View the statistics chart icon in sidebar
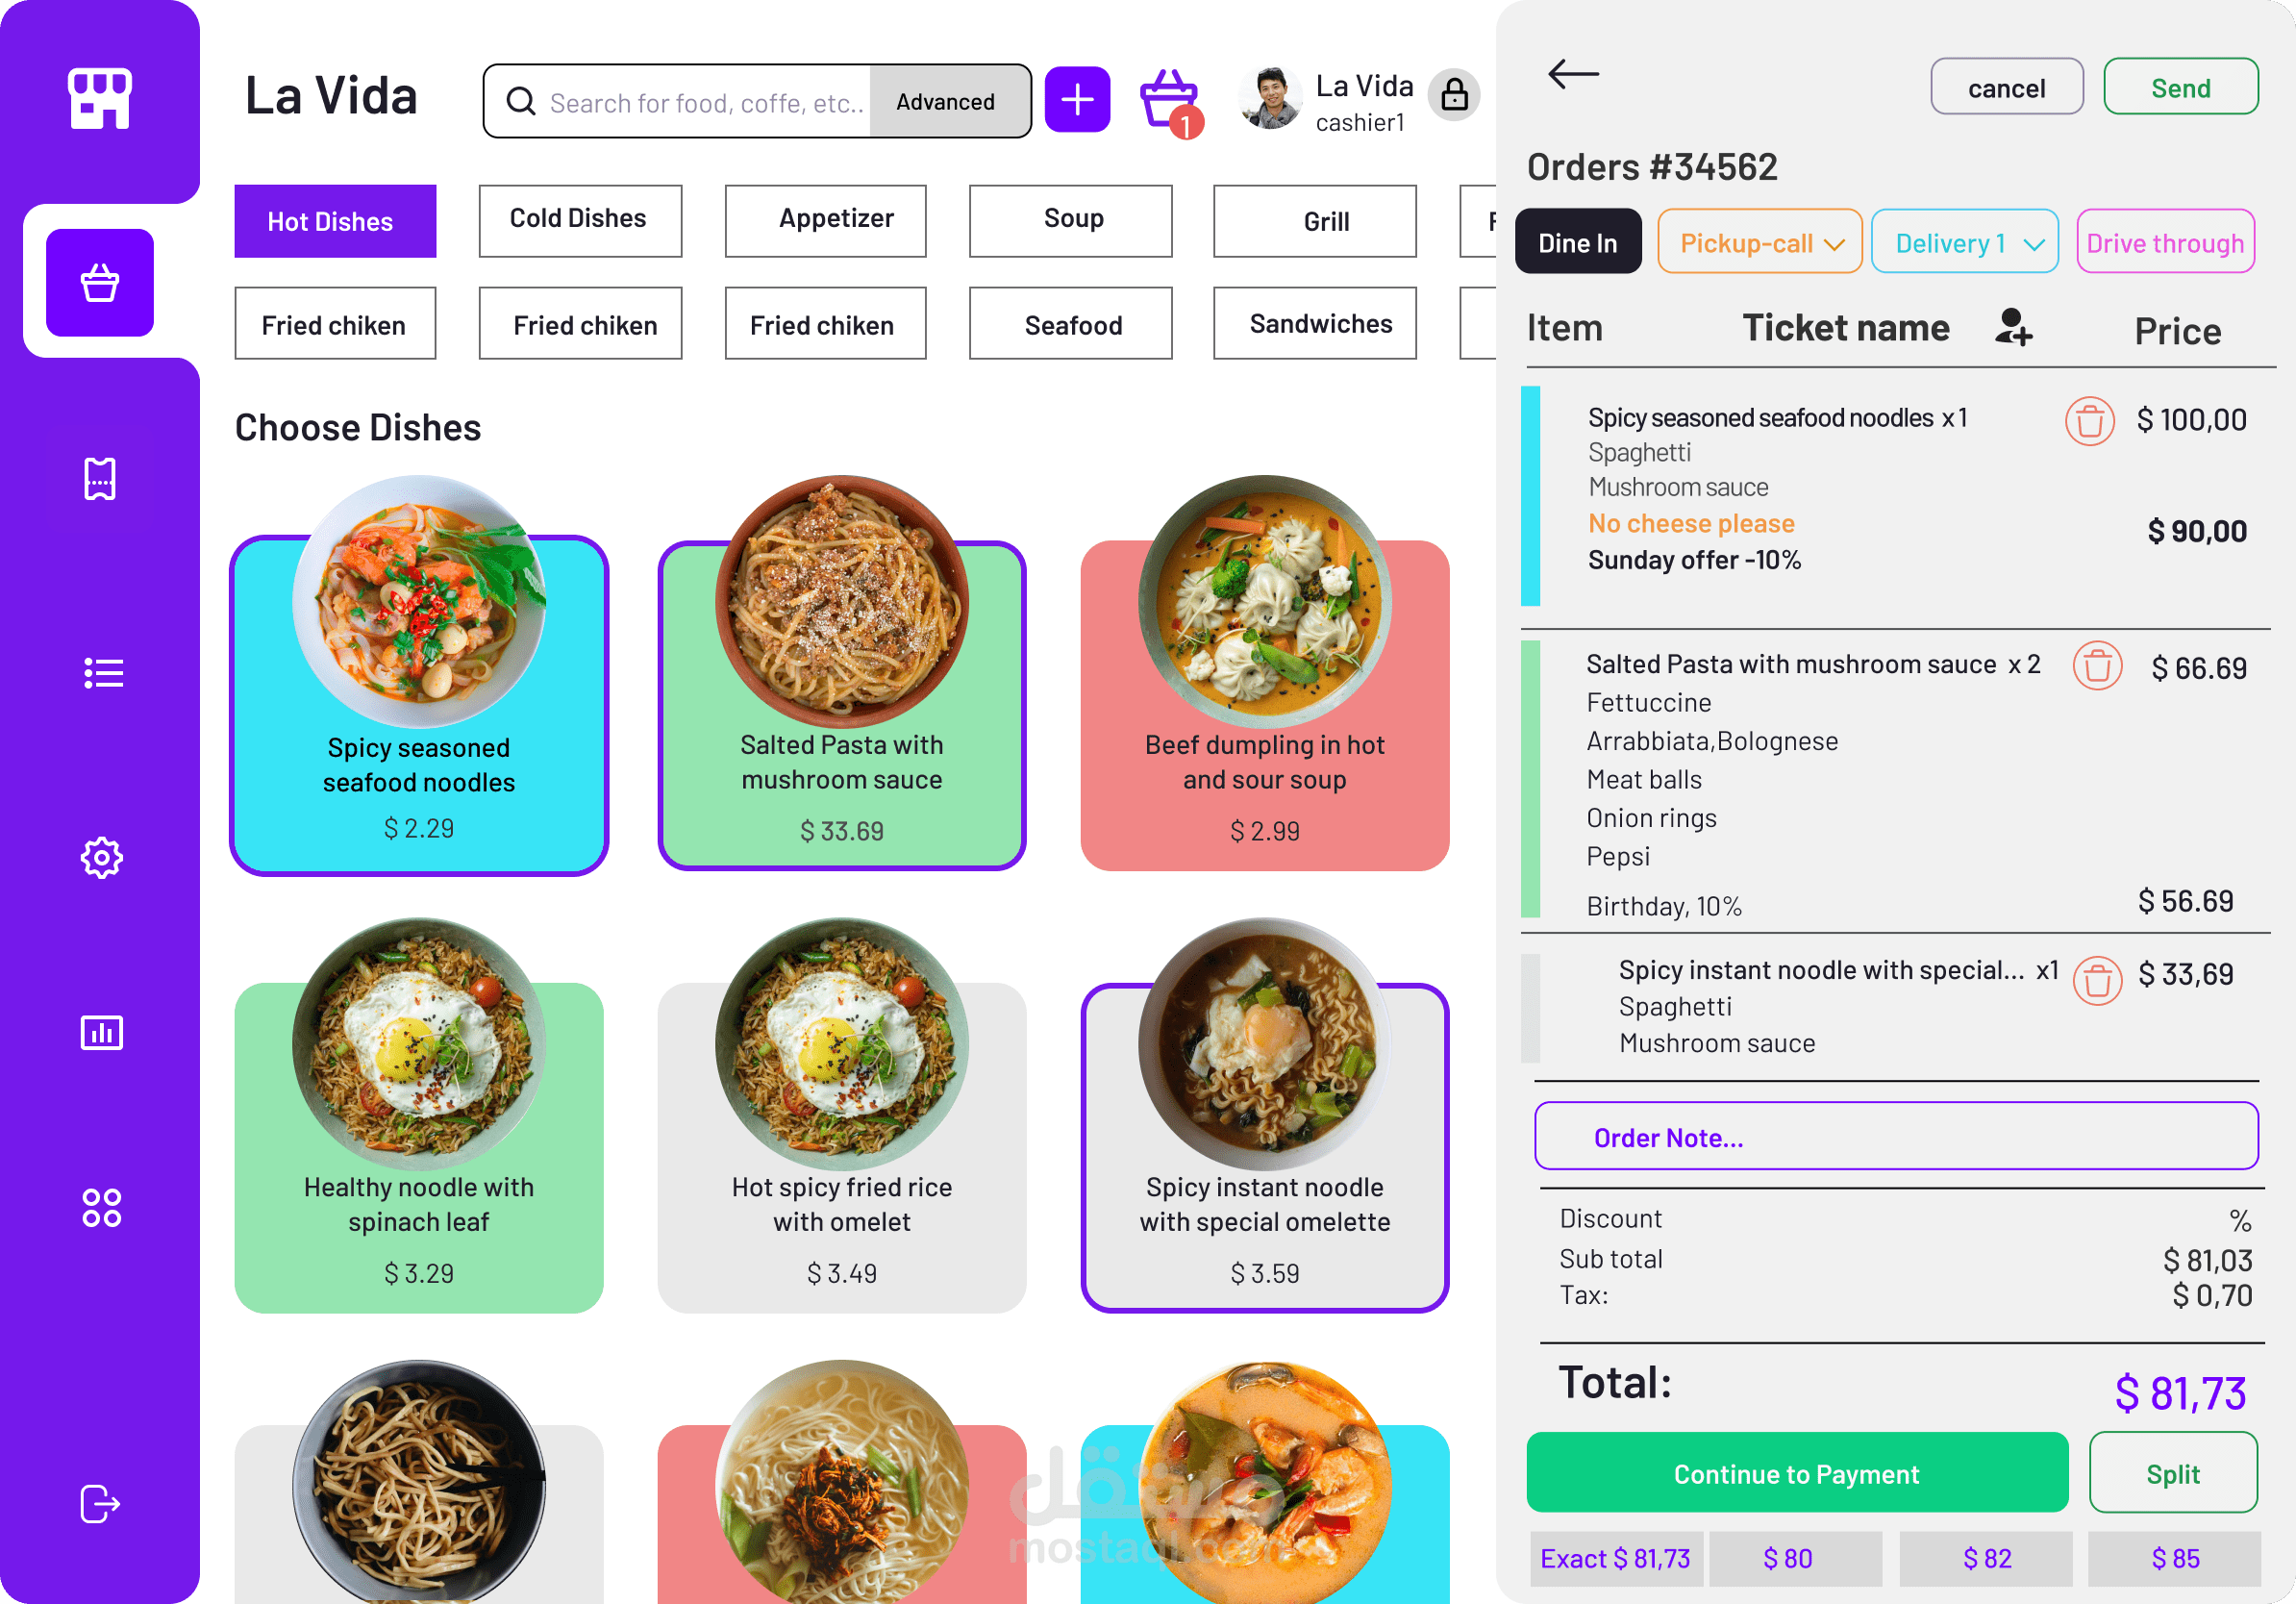 [x=100, y=1033]
